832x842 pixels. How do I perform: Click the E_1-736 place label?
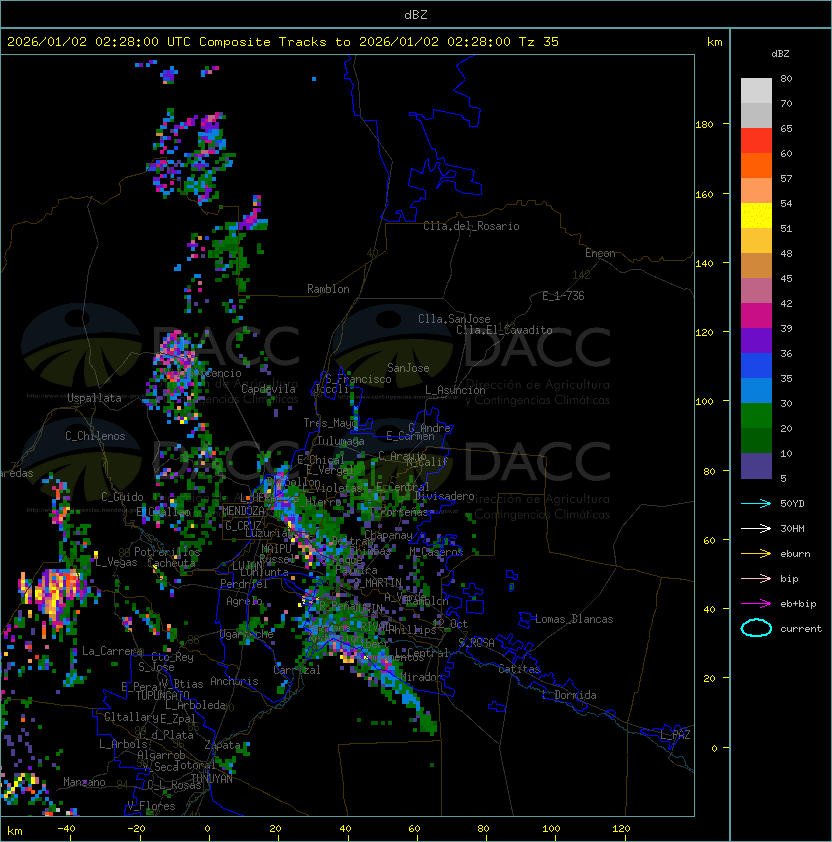click(563, 296)
